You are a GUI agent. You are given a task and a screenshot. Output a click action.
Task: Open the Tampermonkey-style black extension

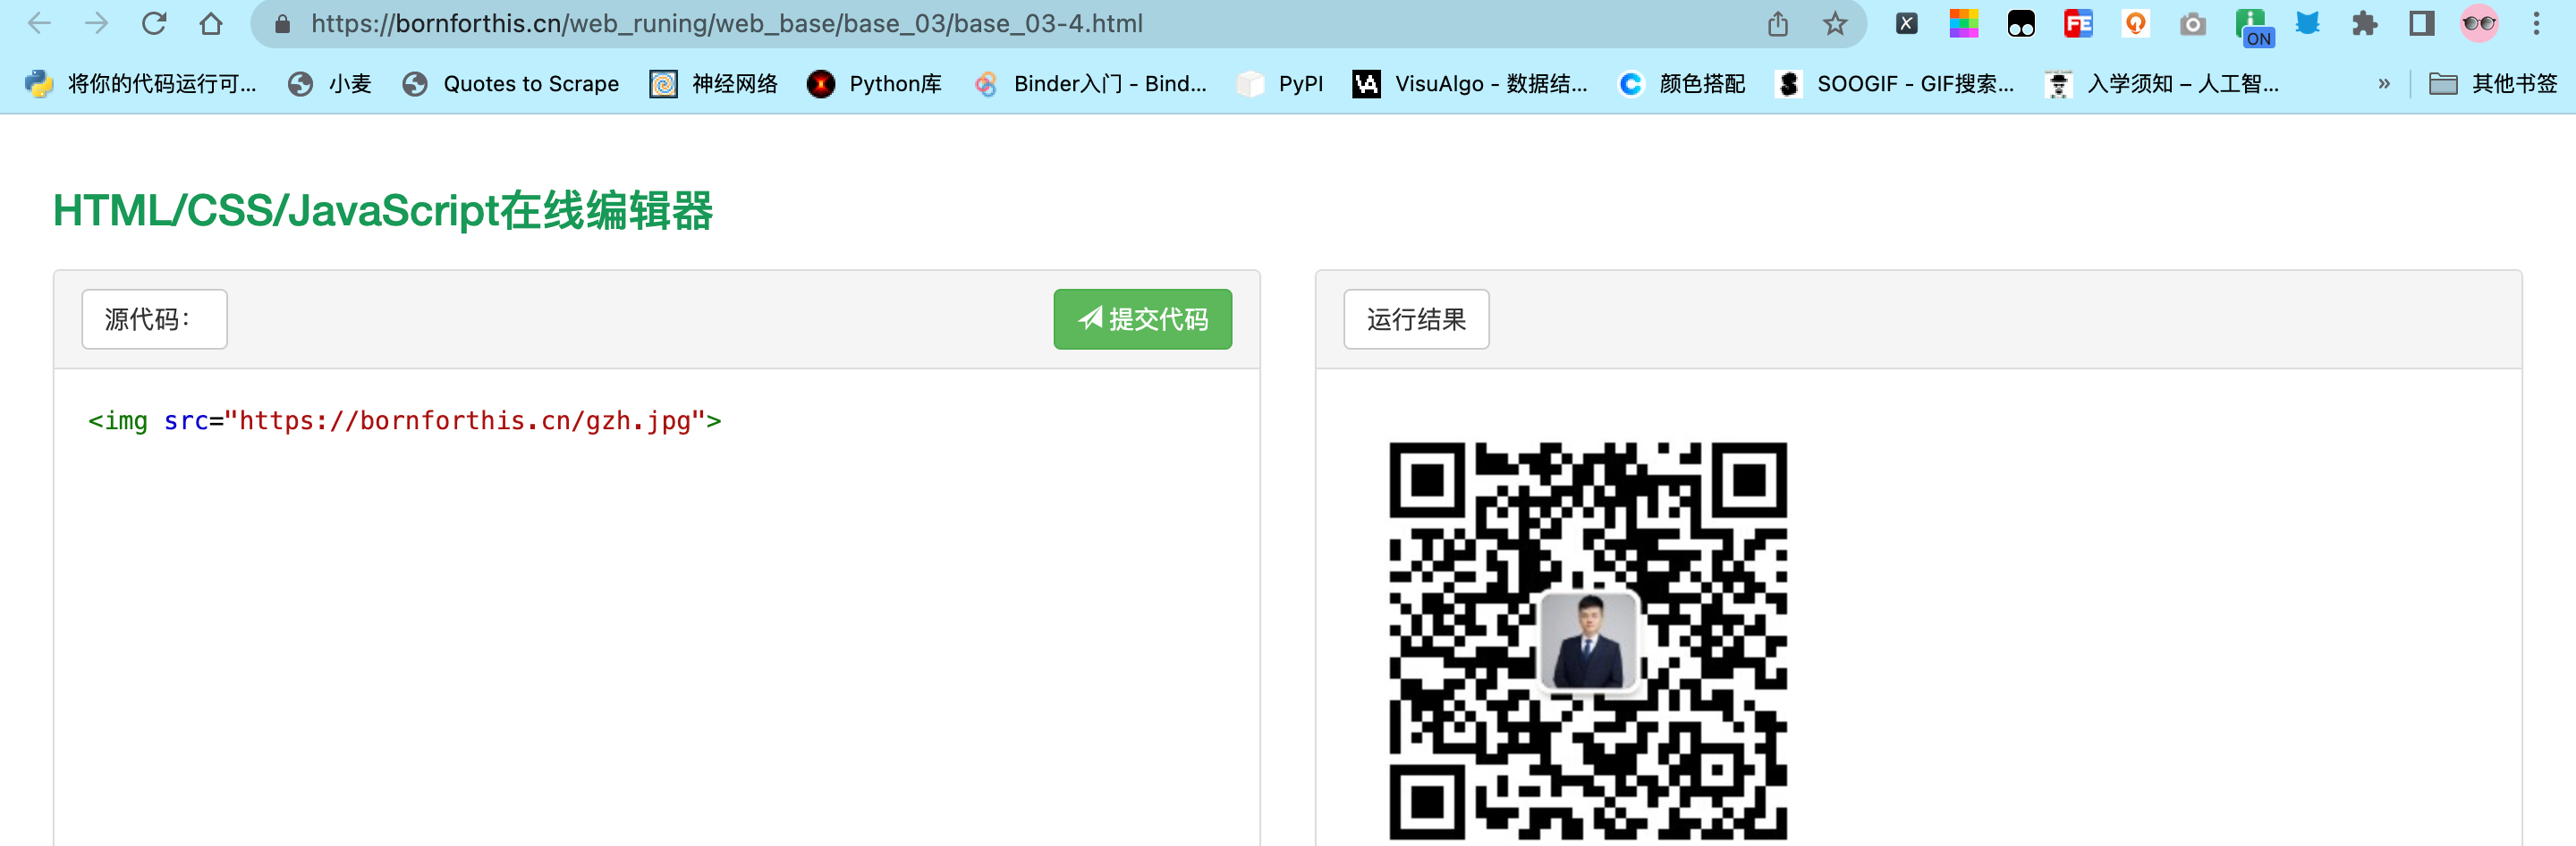point(2021,24)
